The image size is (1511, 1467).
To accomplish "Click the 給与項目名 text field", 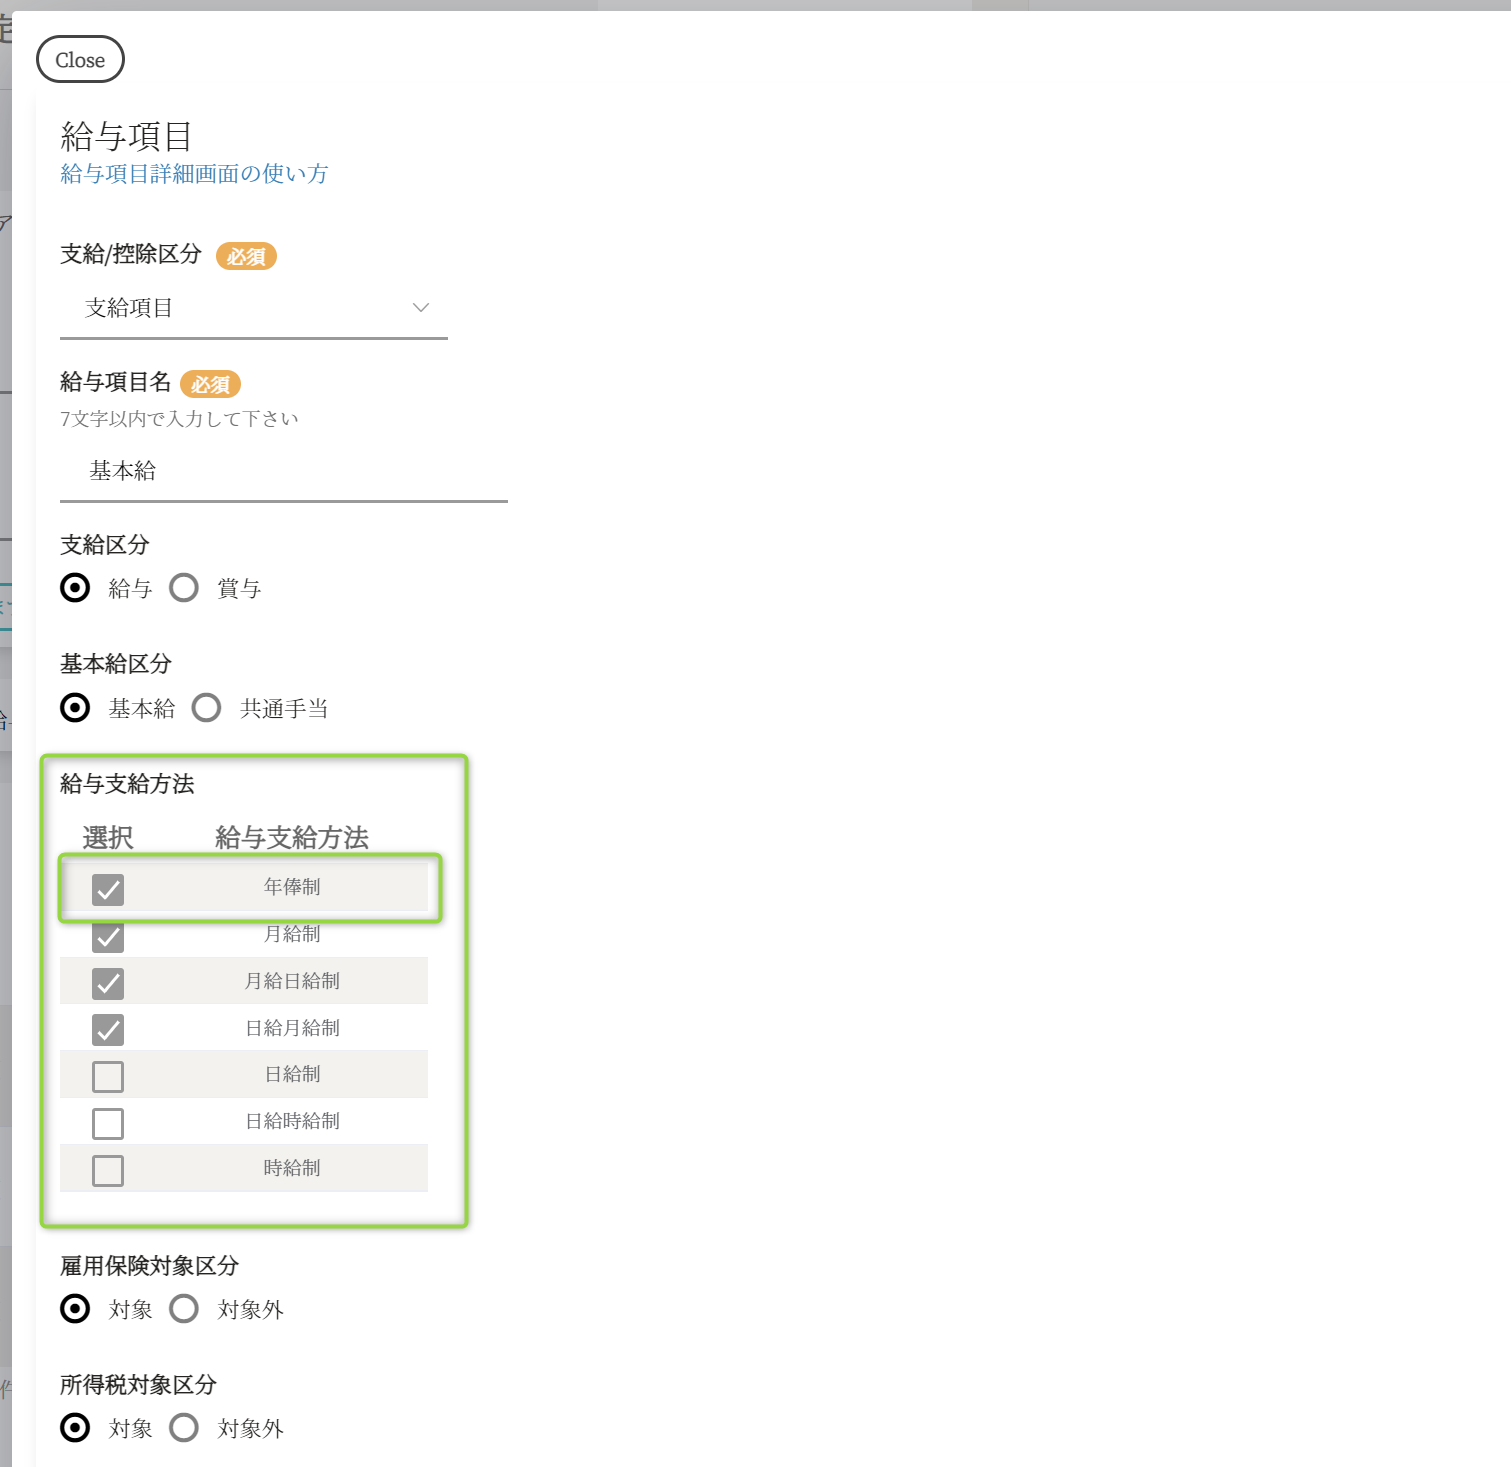I will 283,471.
